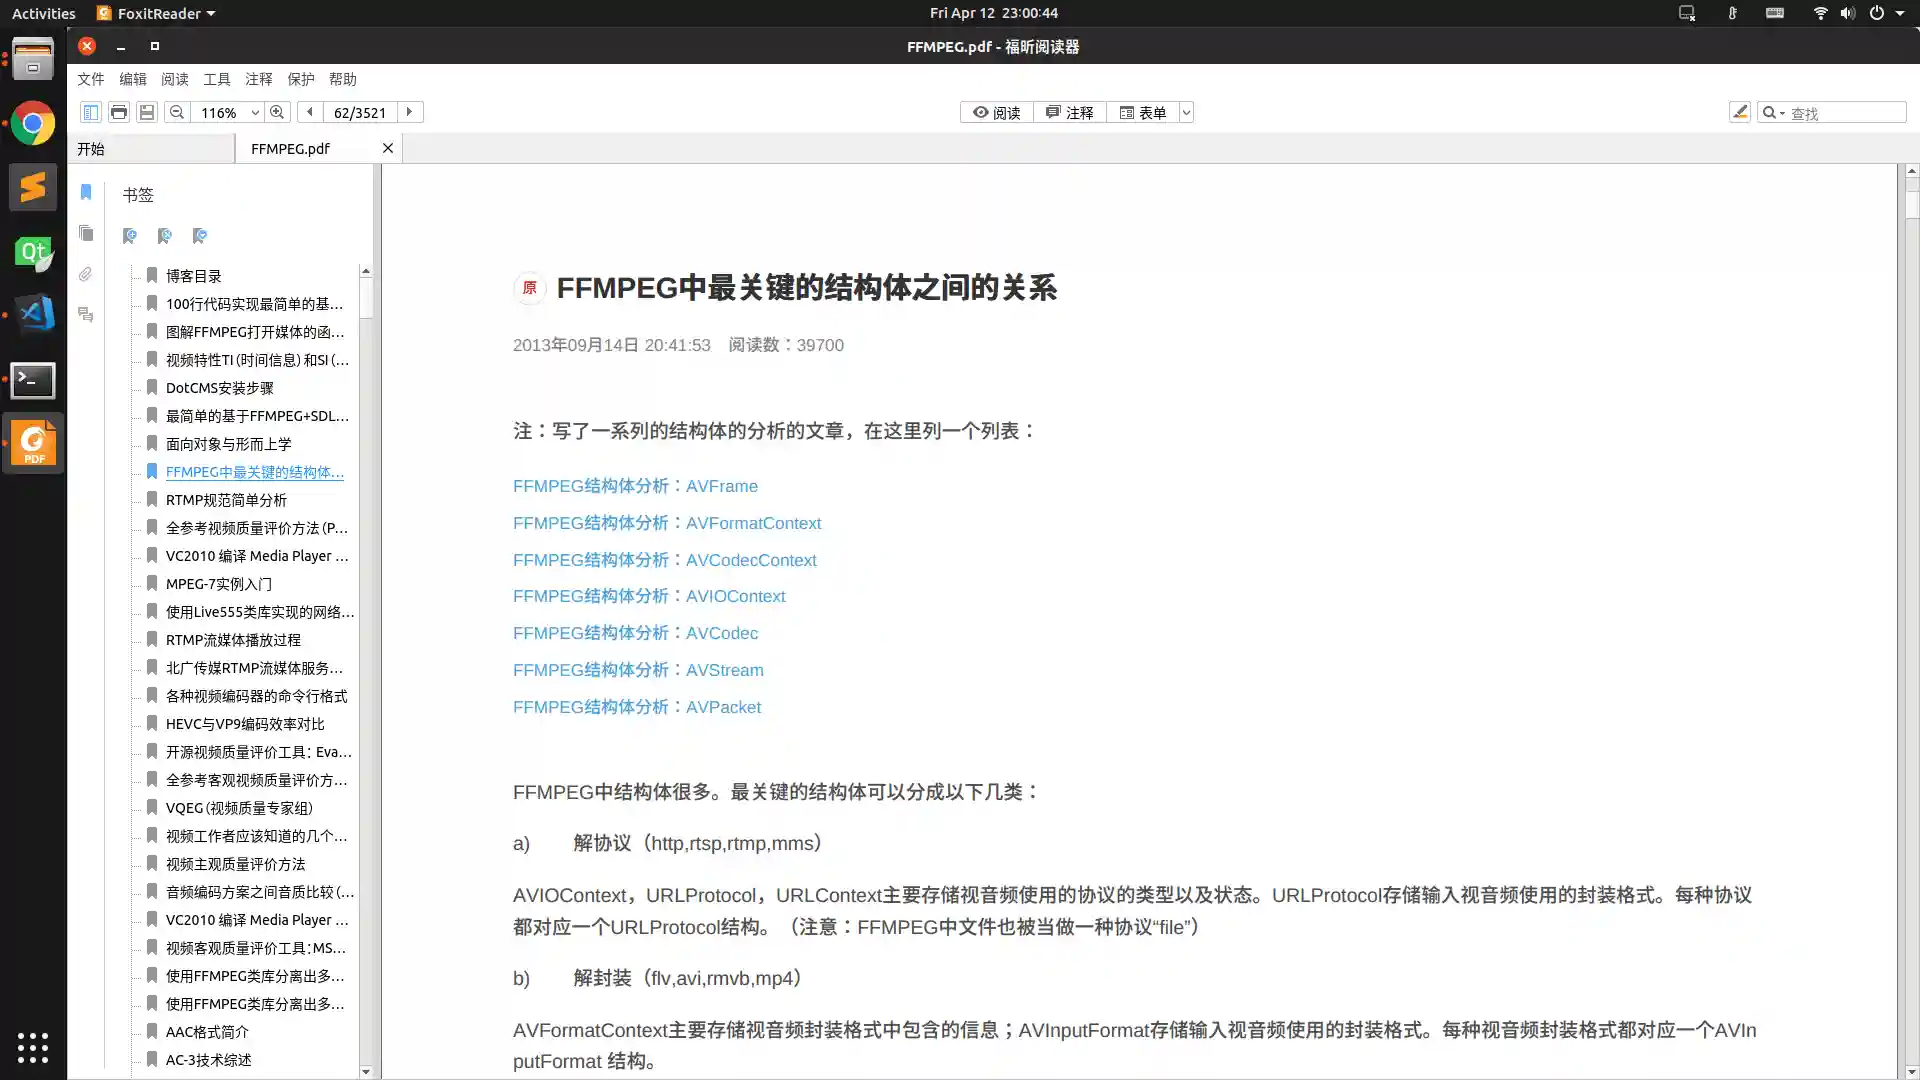The width and height of the screenshot is (1920, 1080).
Task: Open the pages thumbnail panel icon
Action: click(x=86, y=233)
